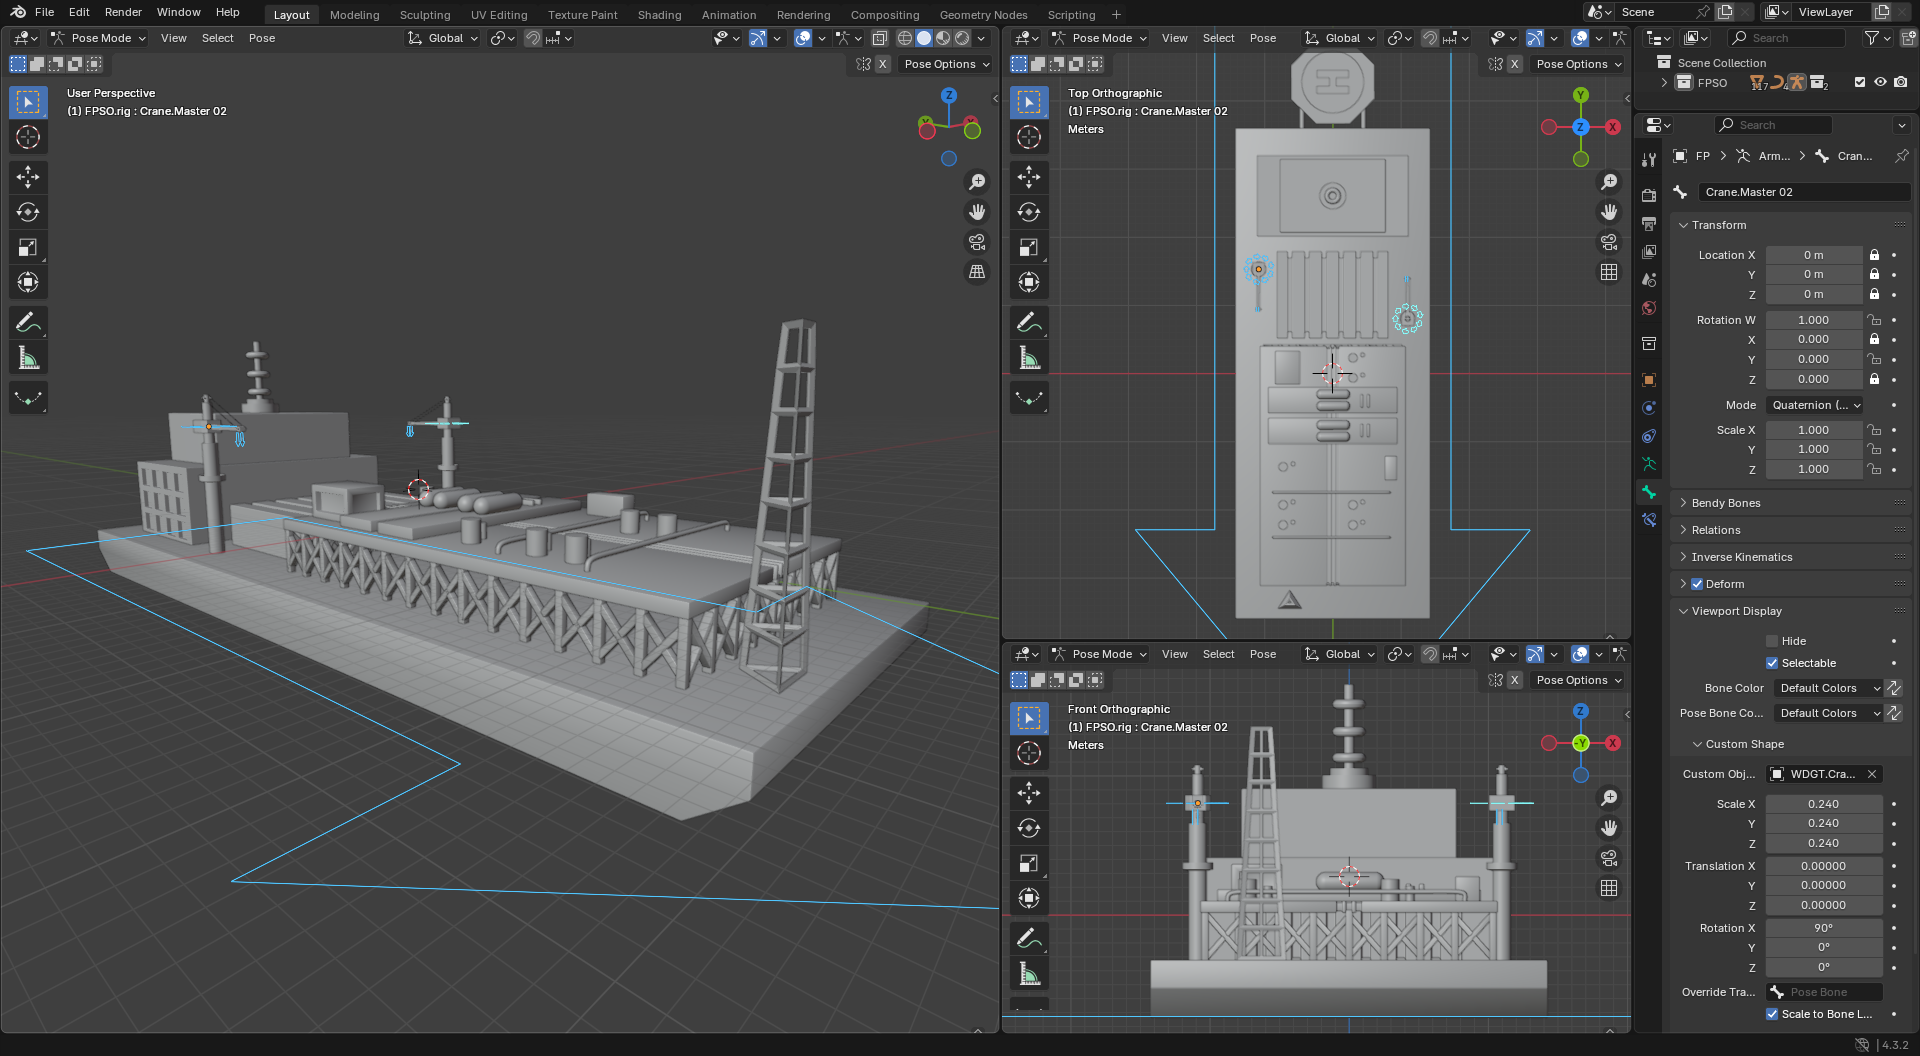Enable the Hide checkbox in Viewport Display

1772,641
